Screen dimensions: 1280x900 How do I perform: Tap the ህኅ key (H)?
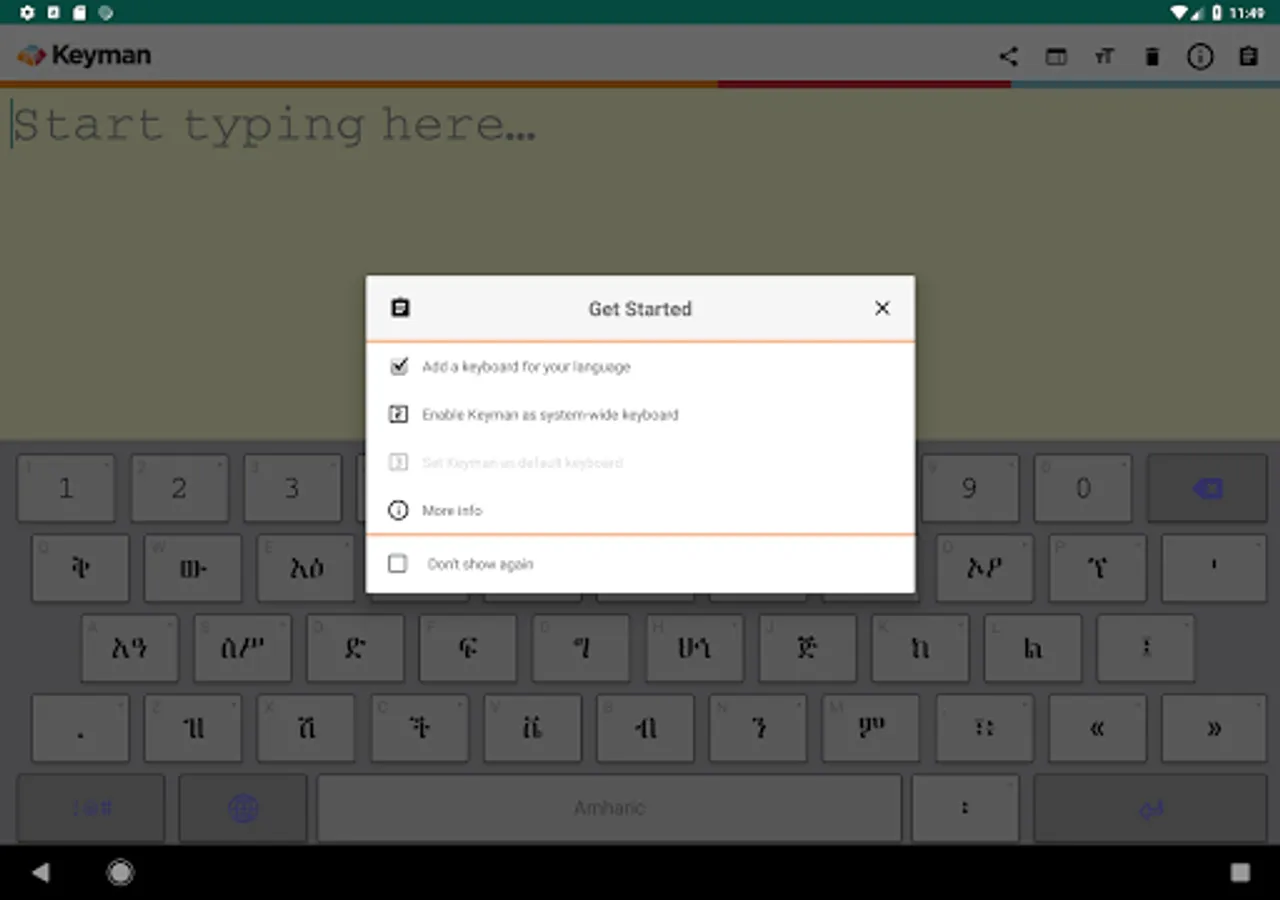[694, 648]
